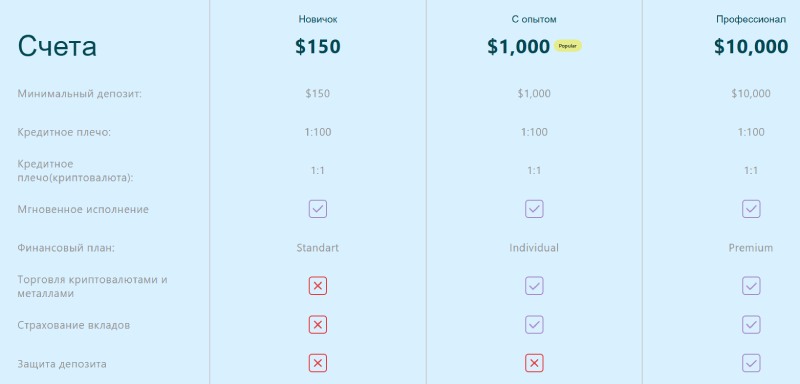Image resolution: width=800 pixels, height=384 pixels.
Task: Click the yellow Popular badge
Action: pyautogui.click(x=568, y=46)
